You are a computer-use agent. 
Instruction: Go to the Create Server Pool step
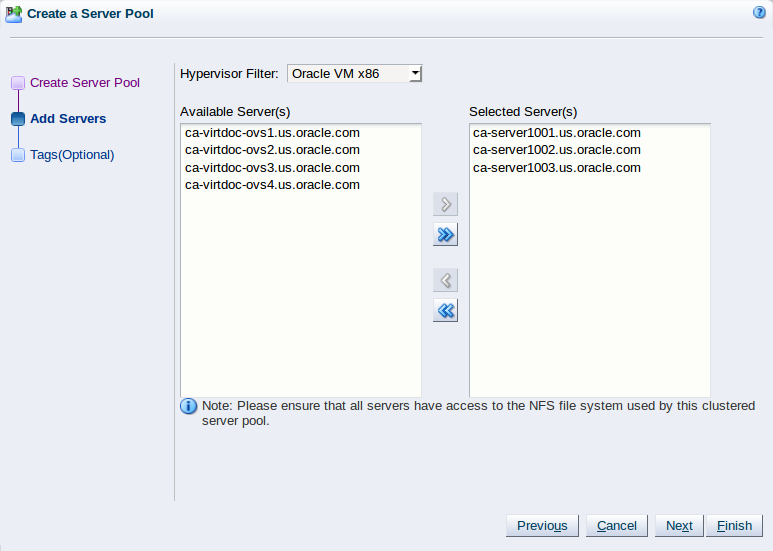(85, 83)
